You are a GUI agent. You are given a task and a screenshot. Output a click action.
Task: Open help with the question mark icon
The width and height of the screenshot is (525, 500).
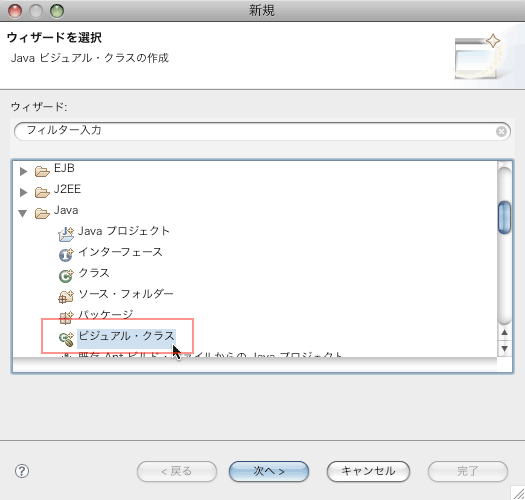(x=22, y=471)
